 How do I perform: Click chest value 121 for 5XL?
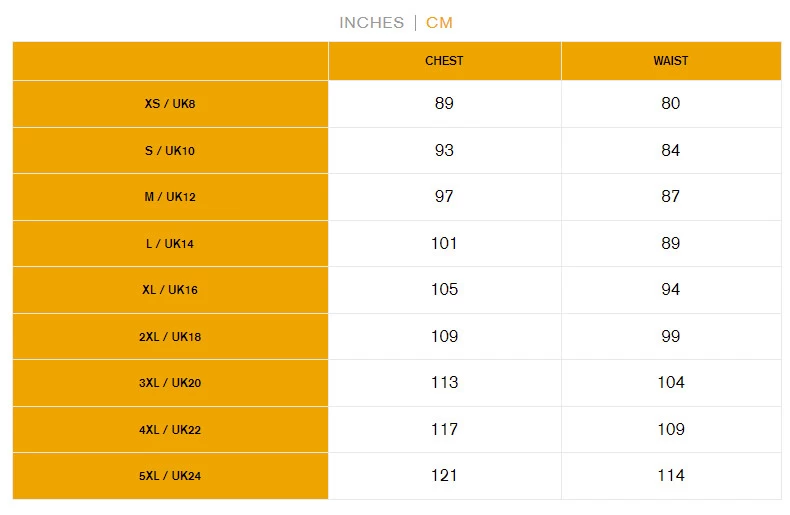pyautogui.click(x=444, y=476)
